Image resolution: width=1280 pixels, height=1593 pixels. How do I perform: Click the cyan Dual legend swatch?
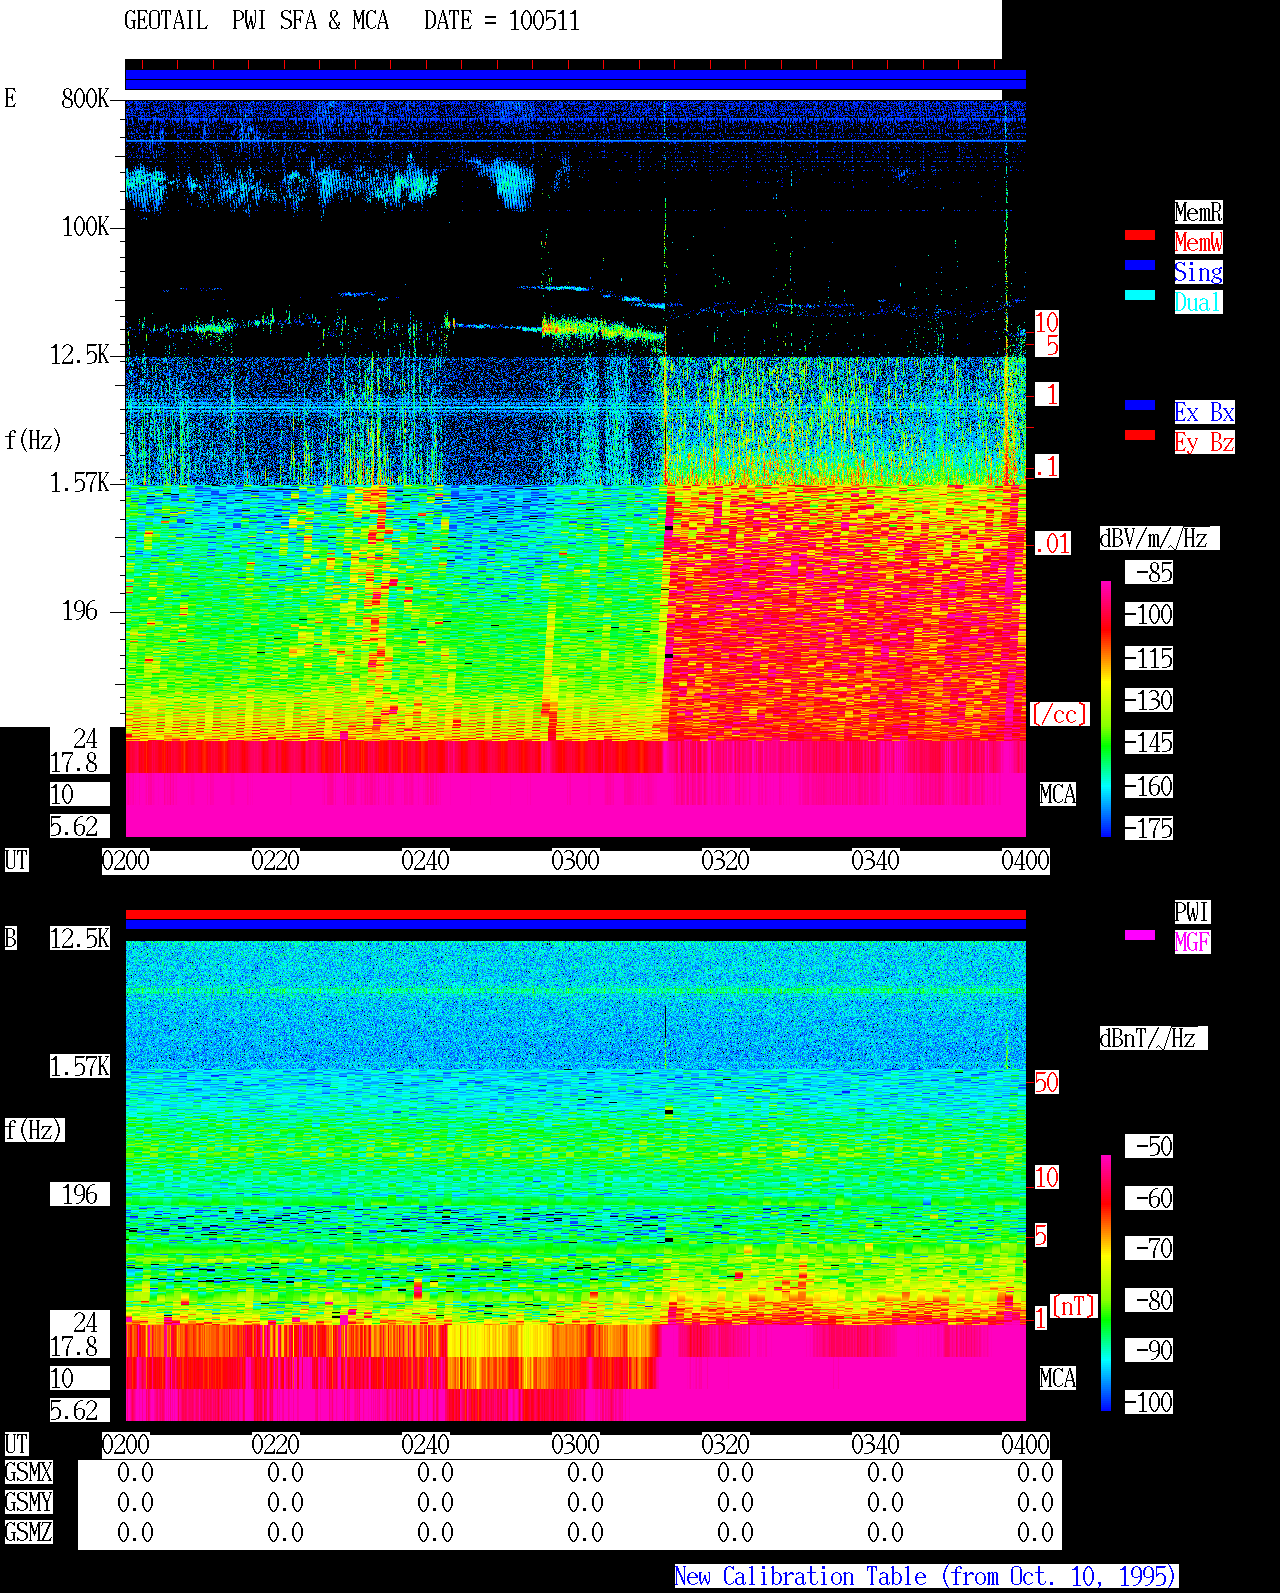coord(1140,295)
